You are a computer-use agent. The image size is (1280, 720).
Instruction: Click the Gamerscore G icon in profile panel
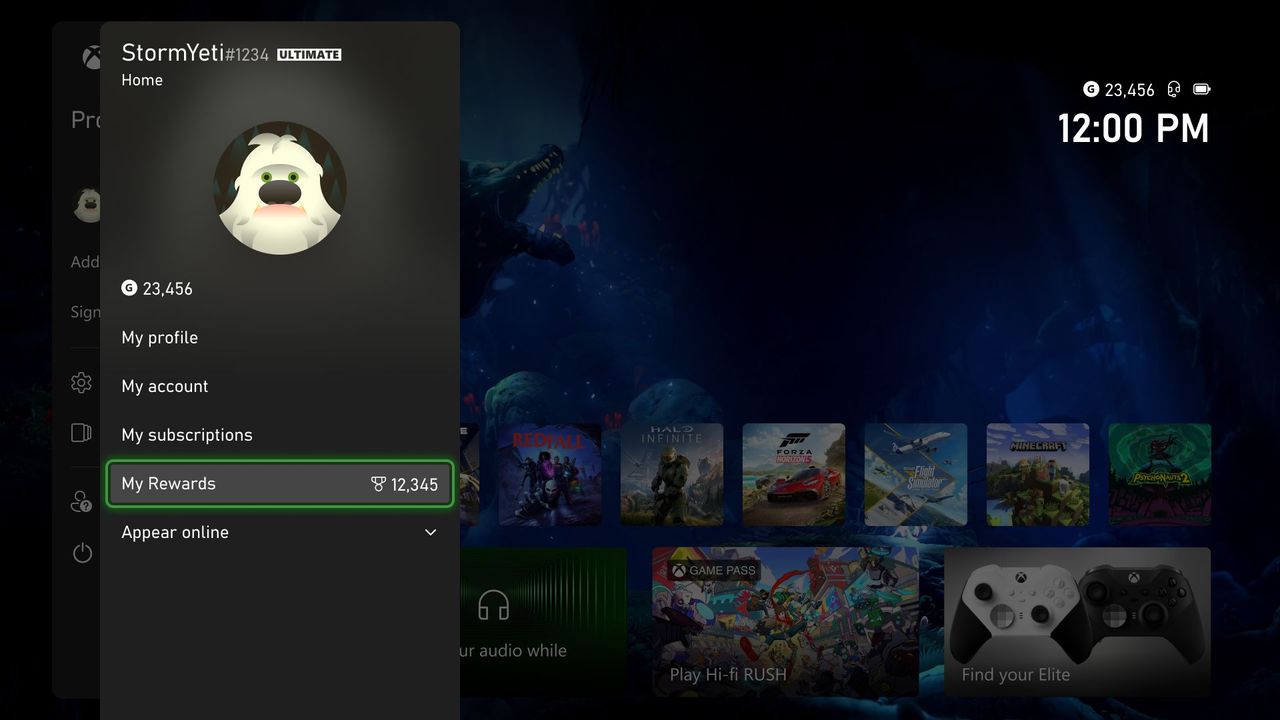click(x=129, y=288)
